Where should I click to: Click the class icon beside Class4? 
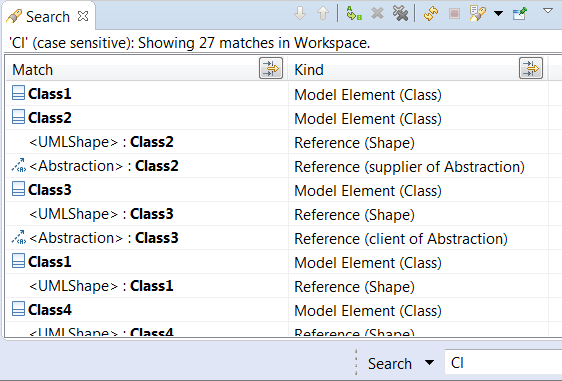(x=18, y=309)
